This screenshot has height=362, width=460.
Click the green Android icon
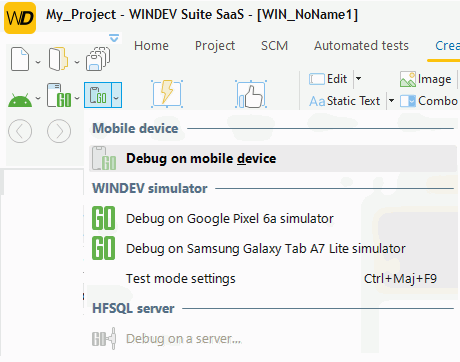20,100
